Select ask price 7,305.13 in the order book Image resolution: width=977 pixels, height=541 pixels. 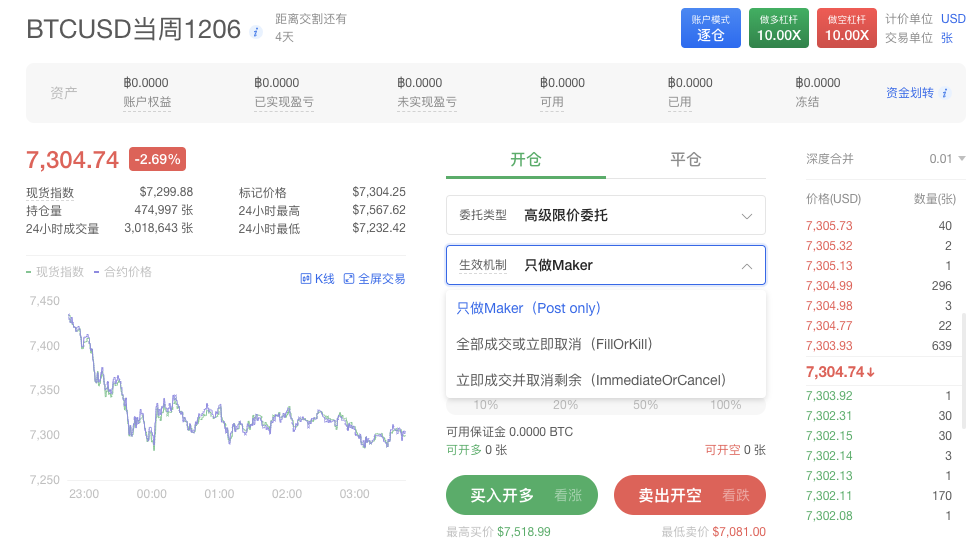click(x=829, y=266)
